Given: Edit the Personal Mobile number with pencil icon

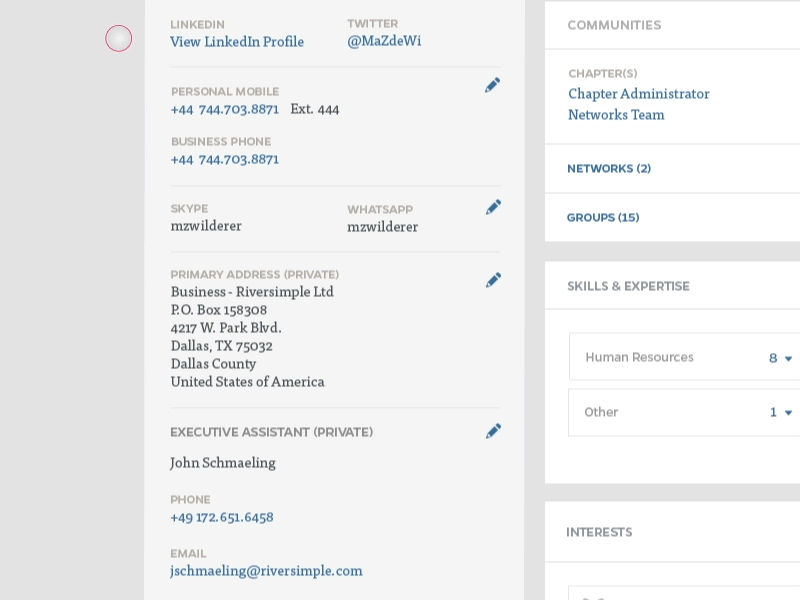Looking at the screenshot, I should pos(493,85).
